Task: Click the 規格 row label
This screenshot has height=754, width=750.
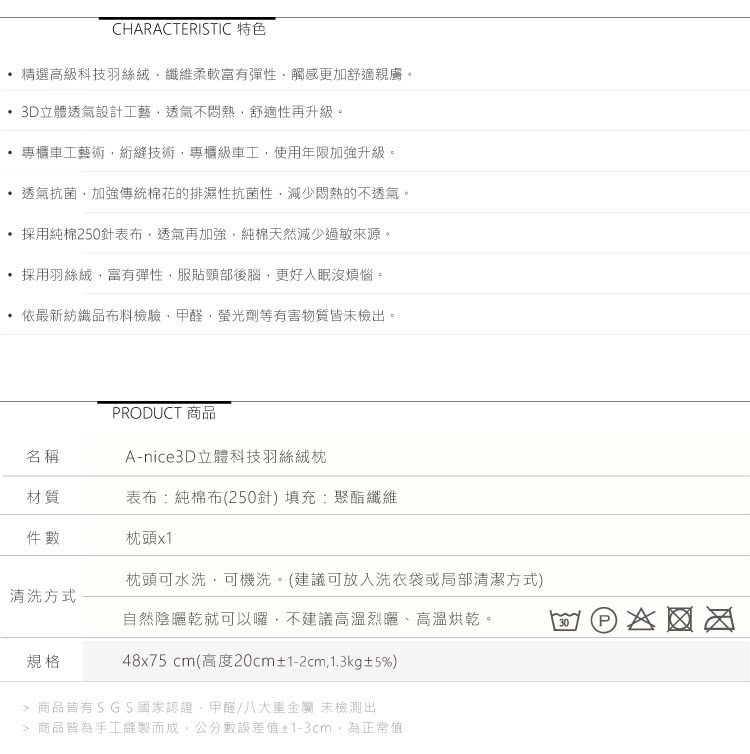Action: point(43,662)
